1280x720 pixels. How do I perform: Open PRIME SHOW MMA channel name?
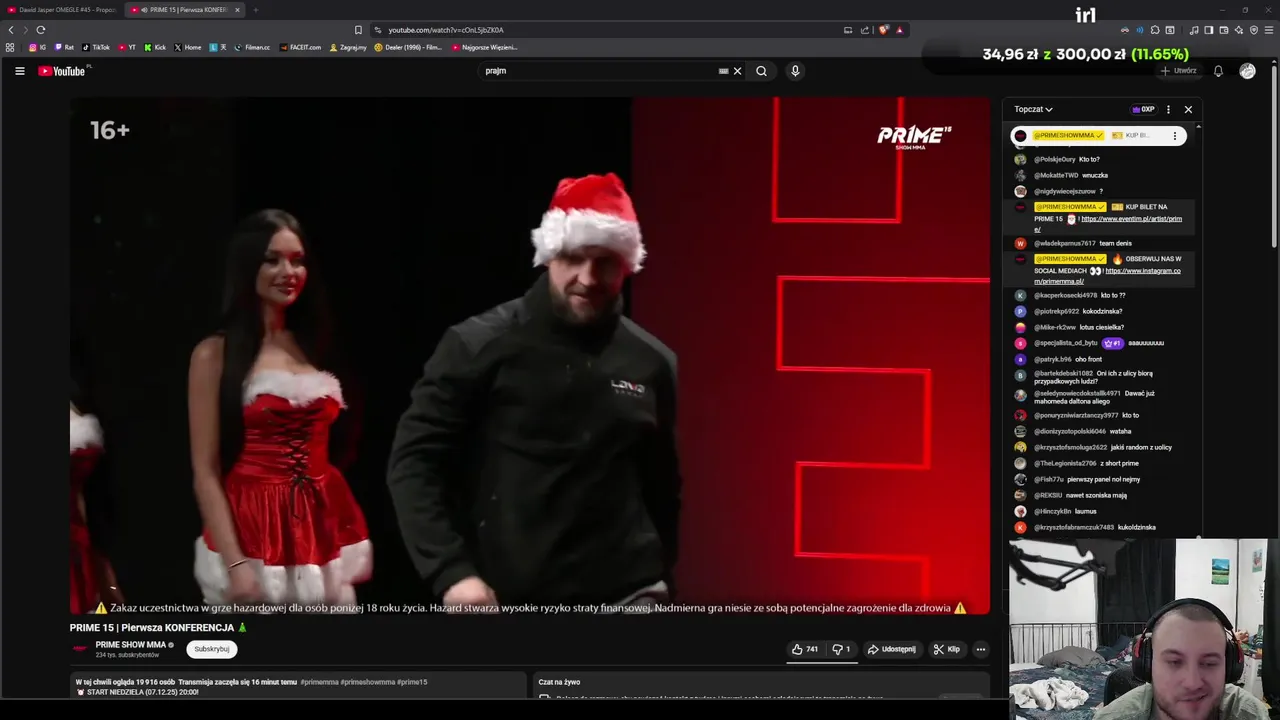[131, 645]
